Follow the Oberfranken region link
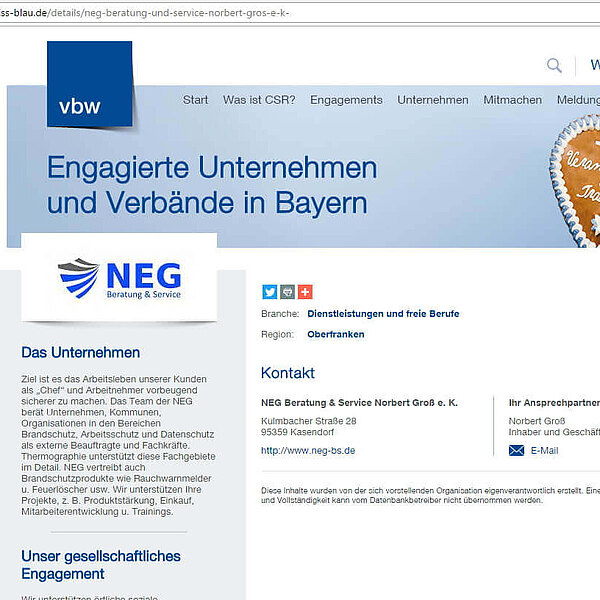This screenshot has height=600, width=600. pos(336,334)
